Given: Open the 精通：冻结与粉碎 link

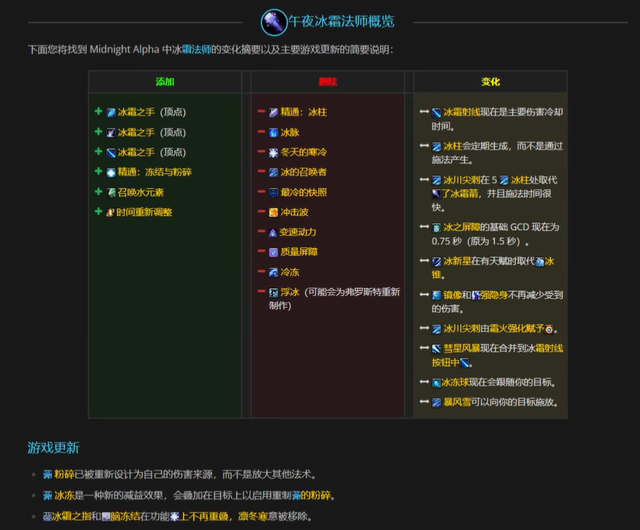Looking at the screenshot, I should point(155,172).
